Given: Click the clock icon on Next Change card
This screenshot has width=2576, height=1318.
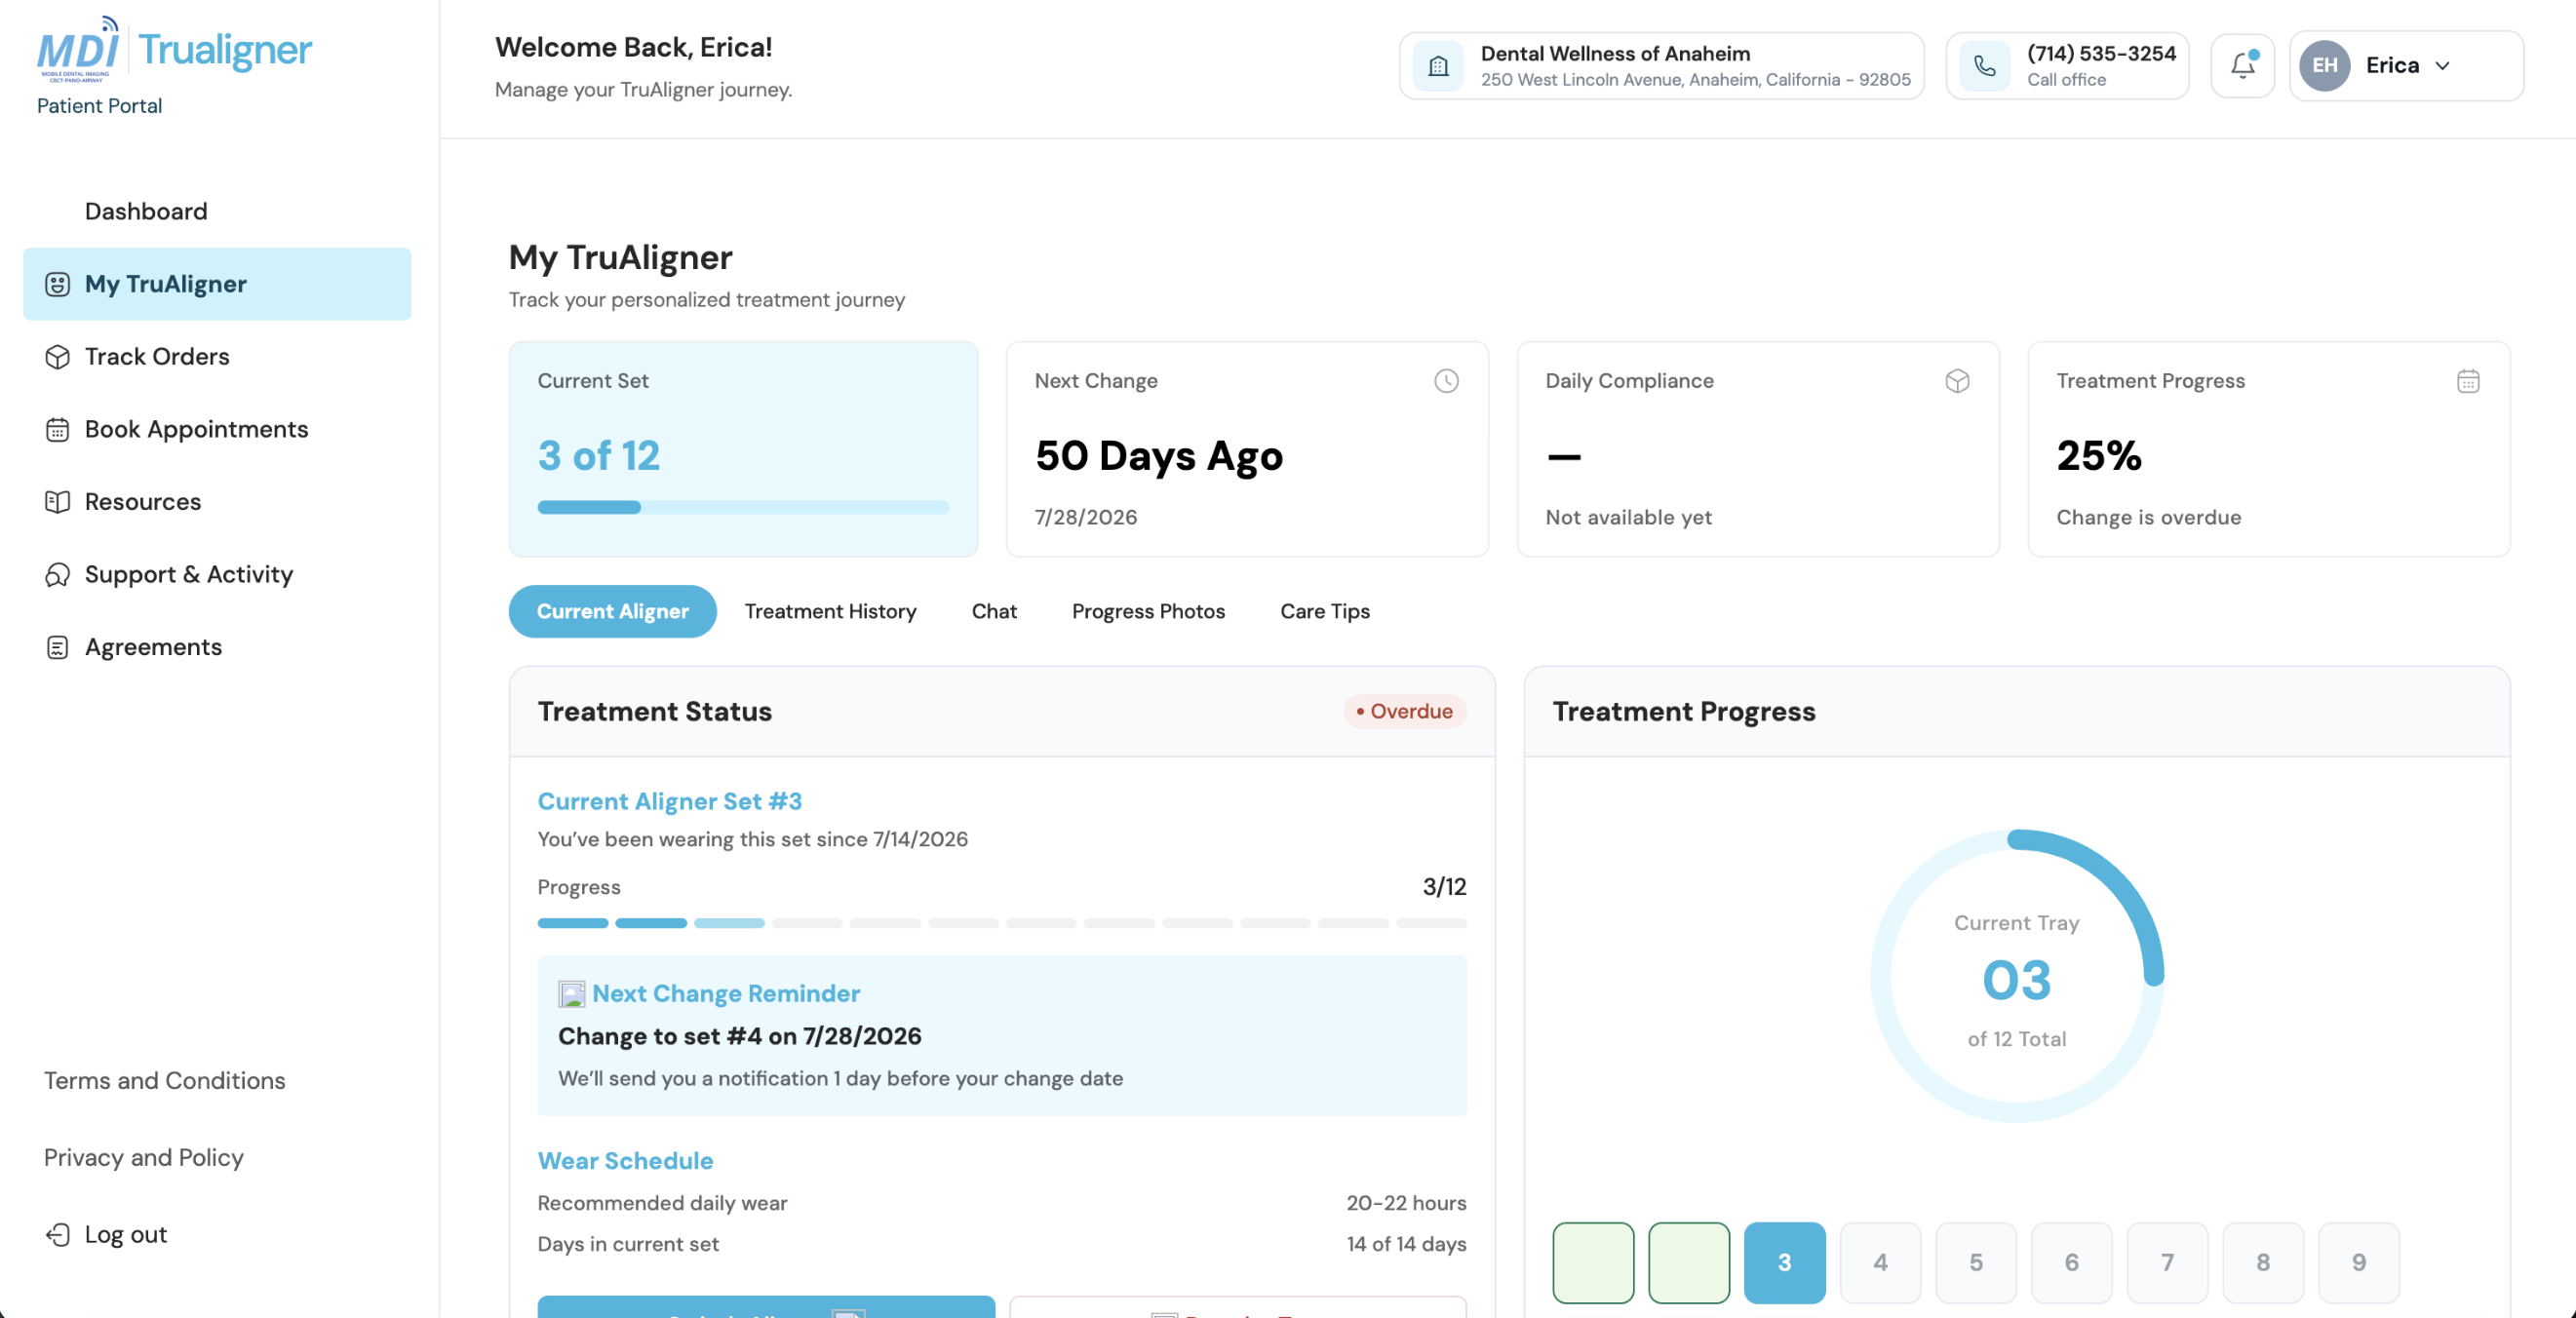Looking at the screenshot, I should [1446, 381].
